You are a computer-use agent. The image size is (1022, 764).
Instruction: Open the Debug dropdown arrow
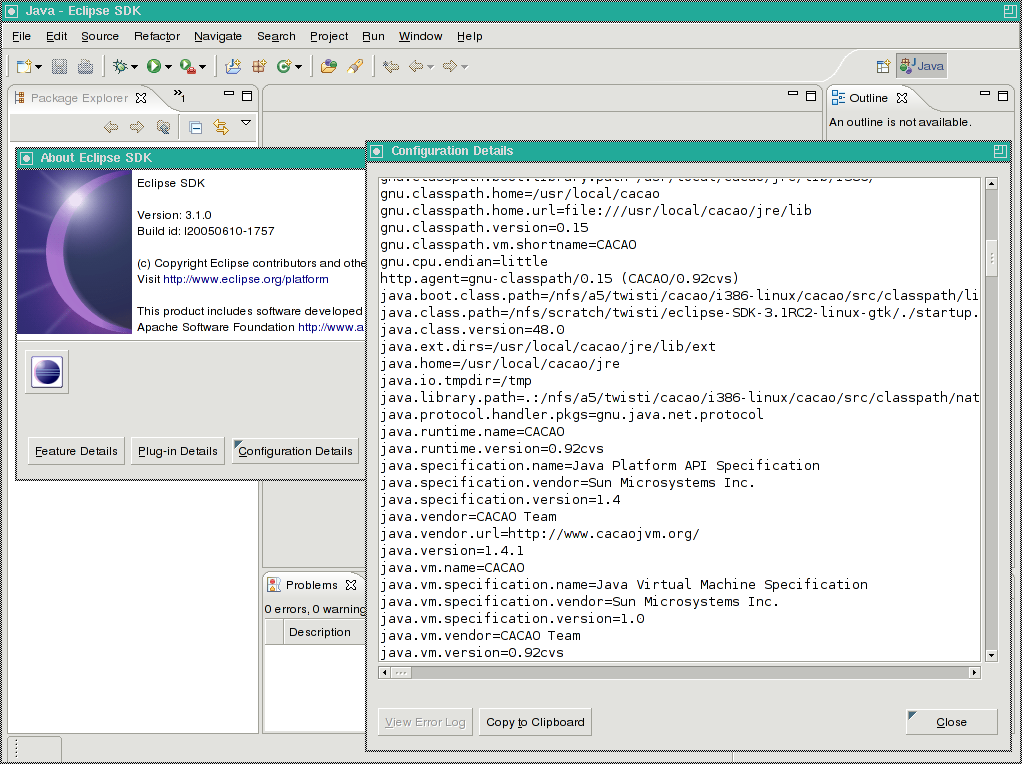(x=134, y=66)
